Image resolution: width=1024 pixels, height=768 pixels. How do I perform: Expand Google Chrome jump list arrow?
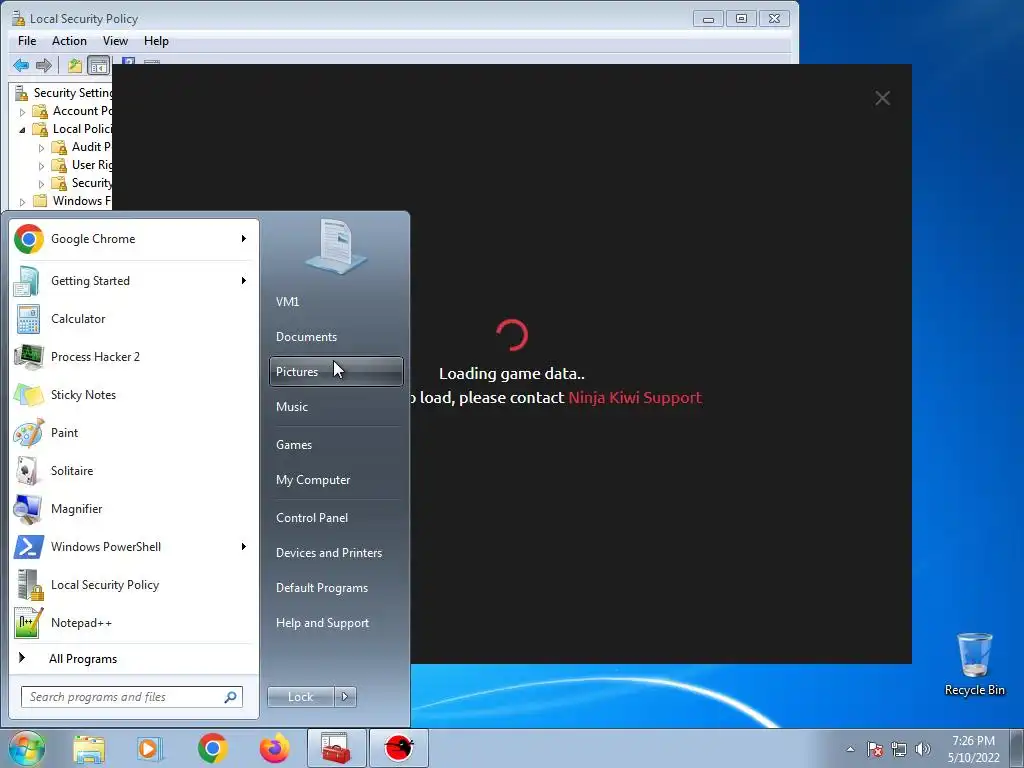(244, 239)
